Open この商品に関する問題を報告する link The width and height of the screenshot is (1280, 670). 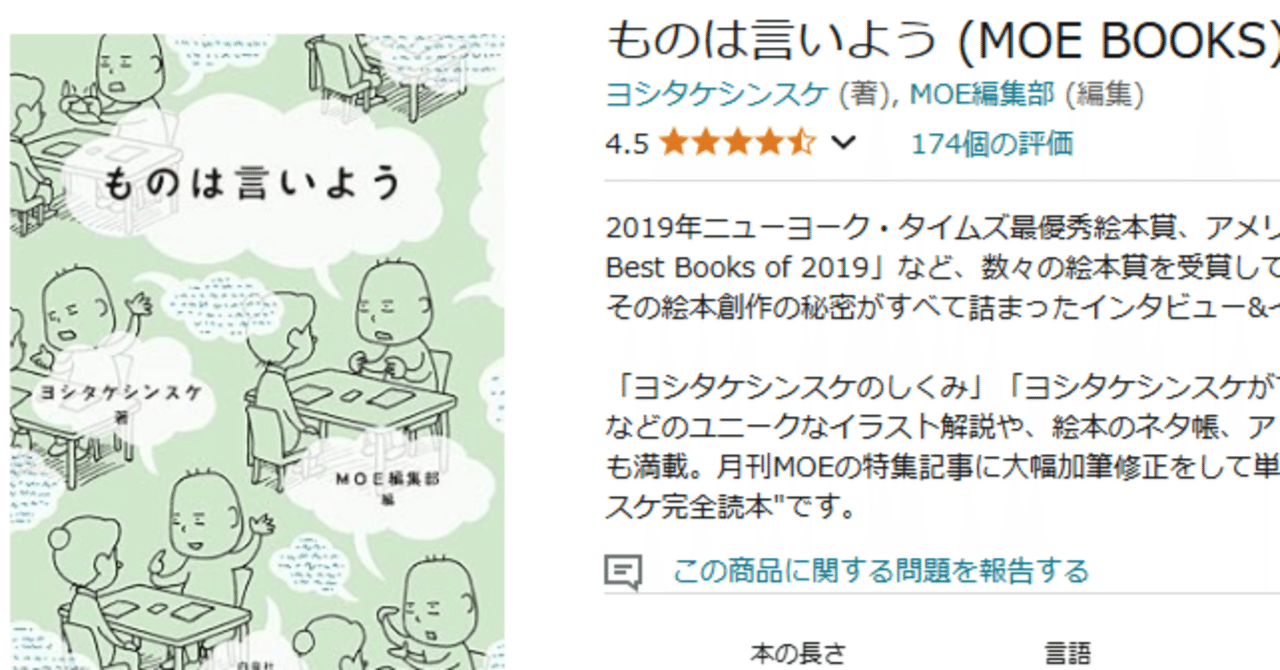coord(881,571)
